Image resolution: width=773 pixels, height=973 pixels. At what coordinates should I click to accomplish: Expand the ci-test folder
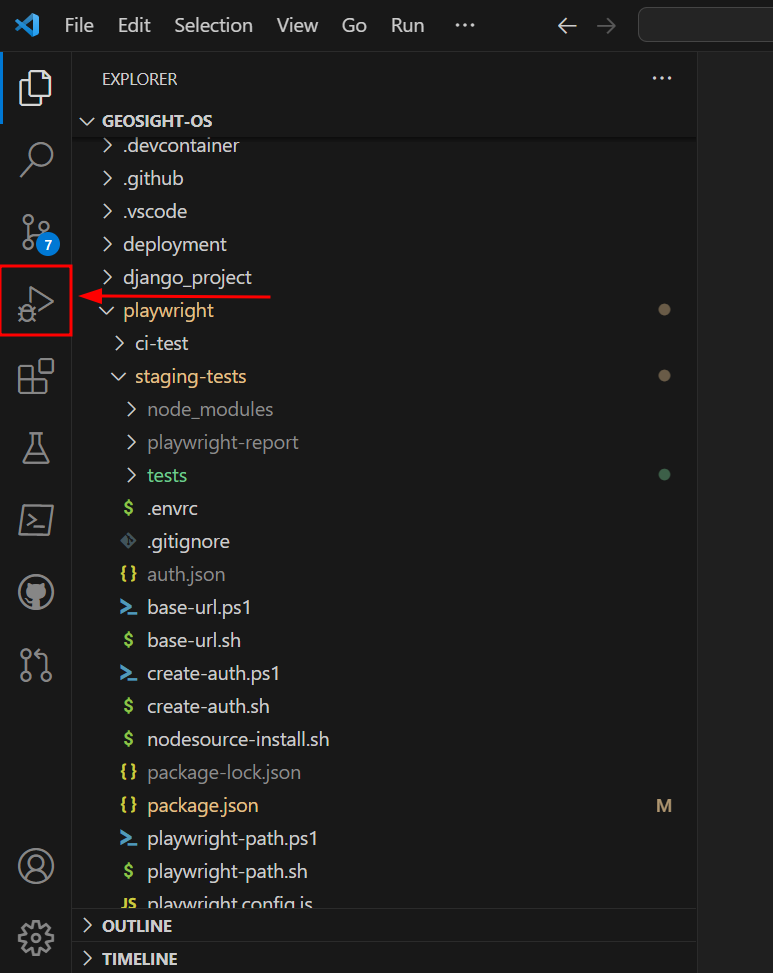(384, 343)
